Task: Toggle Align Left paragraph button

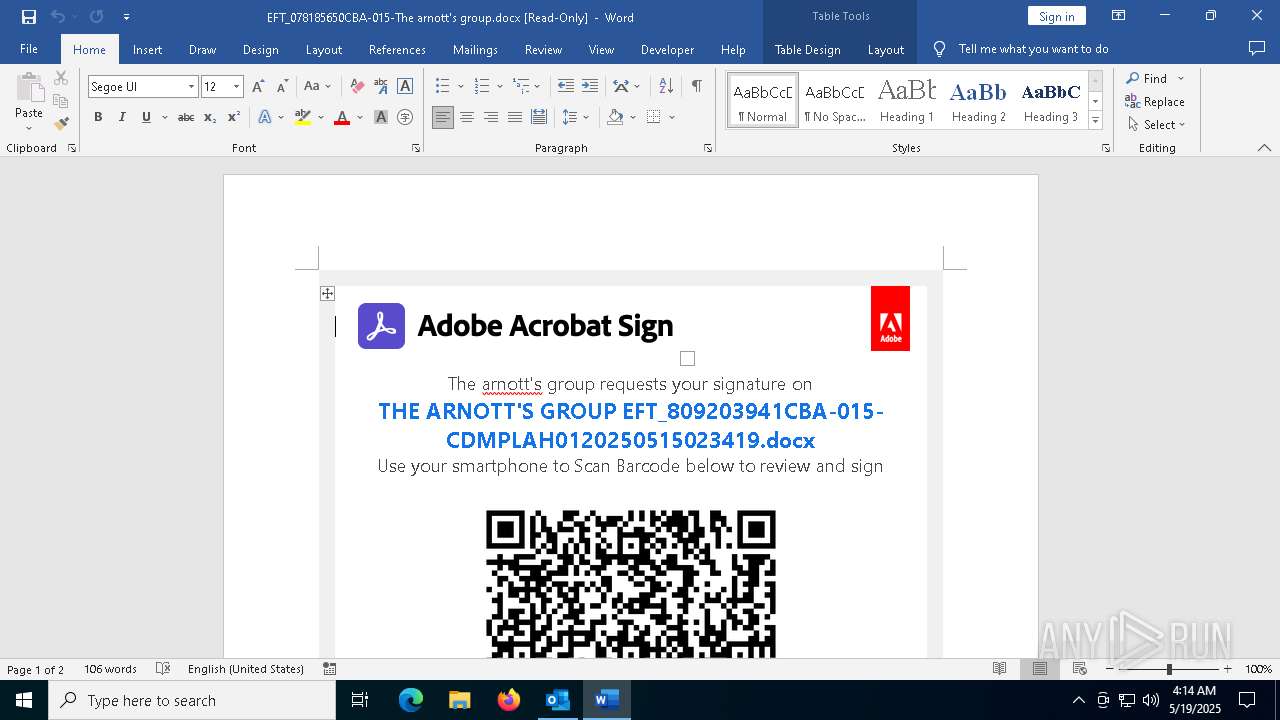Action: click(x=443, y=117)
